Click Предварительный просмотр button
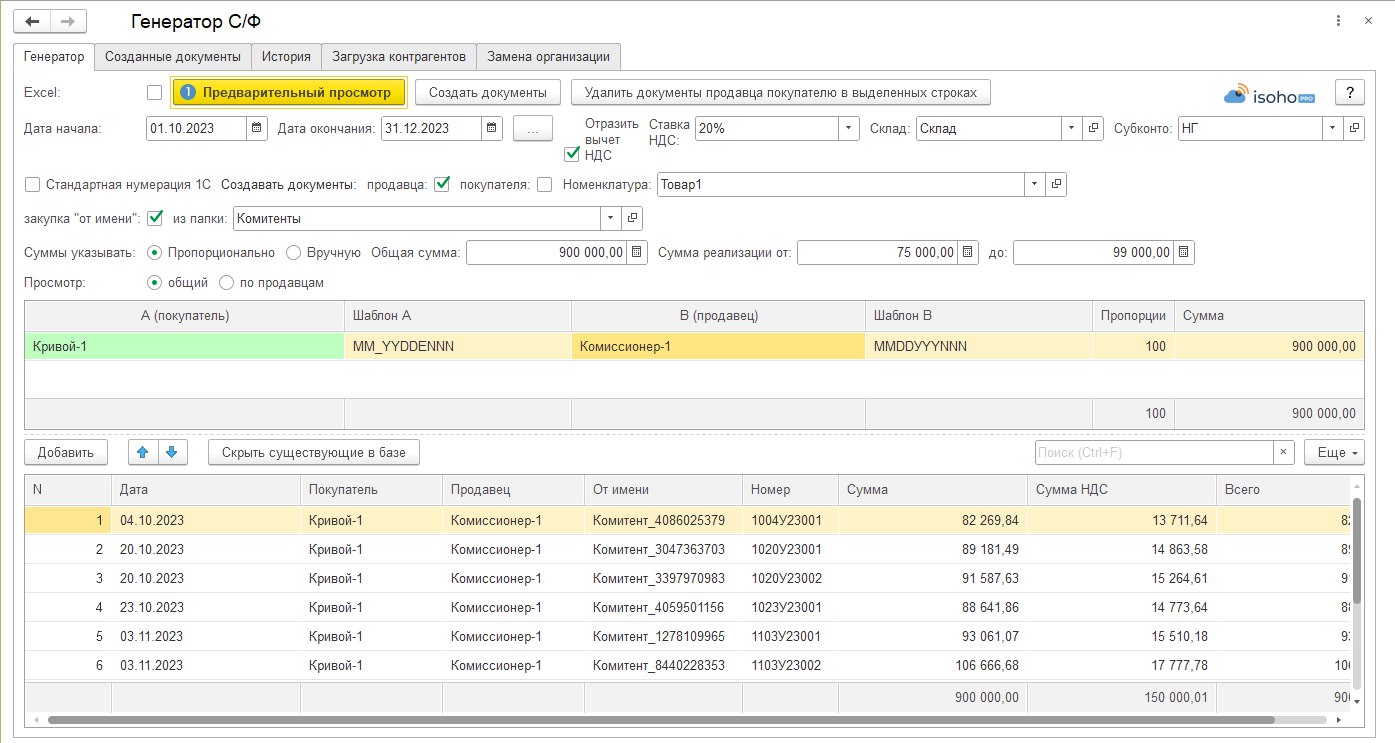Image resolution: width=1395 pixels, height=743 pixels. pos(288,92)
